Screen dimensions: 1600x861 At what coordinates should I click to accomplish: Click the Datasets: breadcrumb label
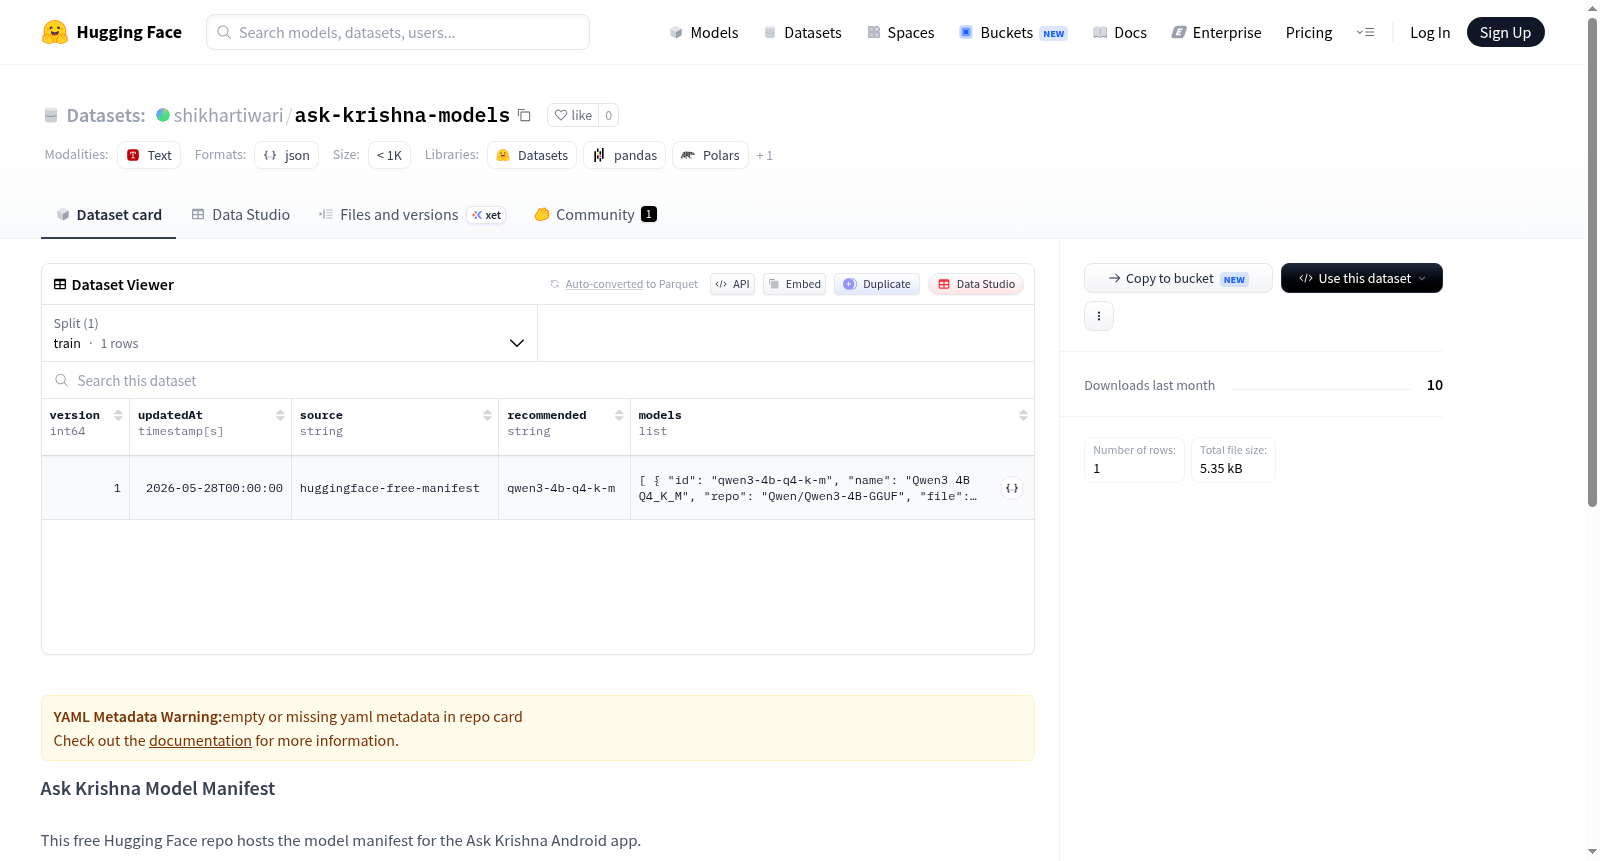click(106, 115)
